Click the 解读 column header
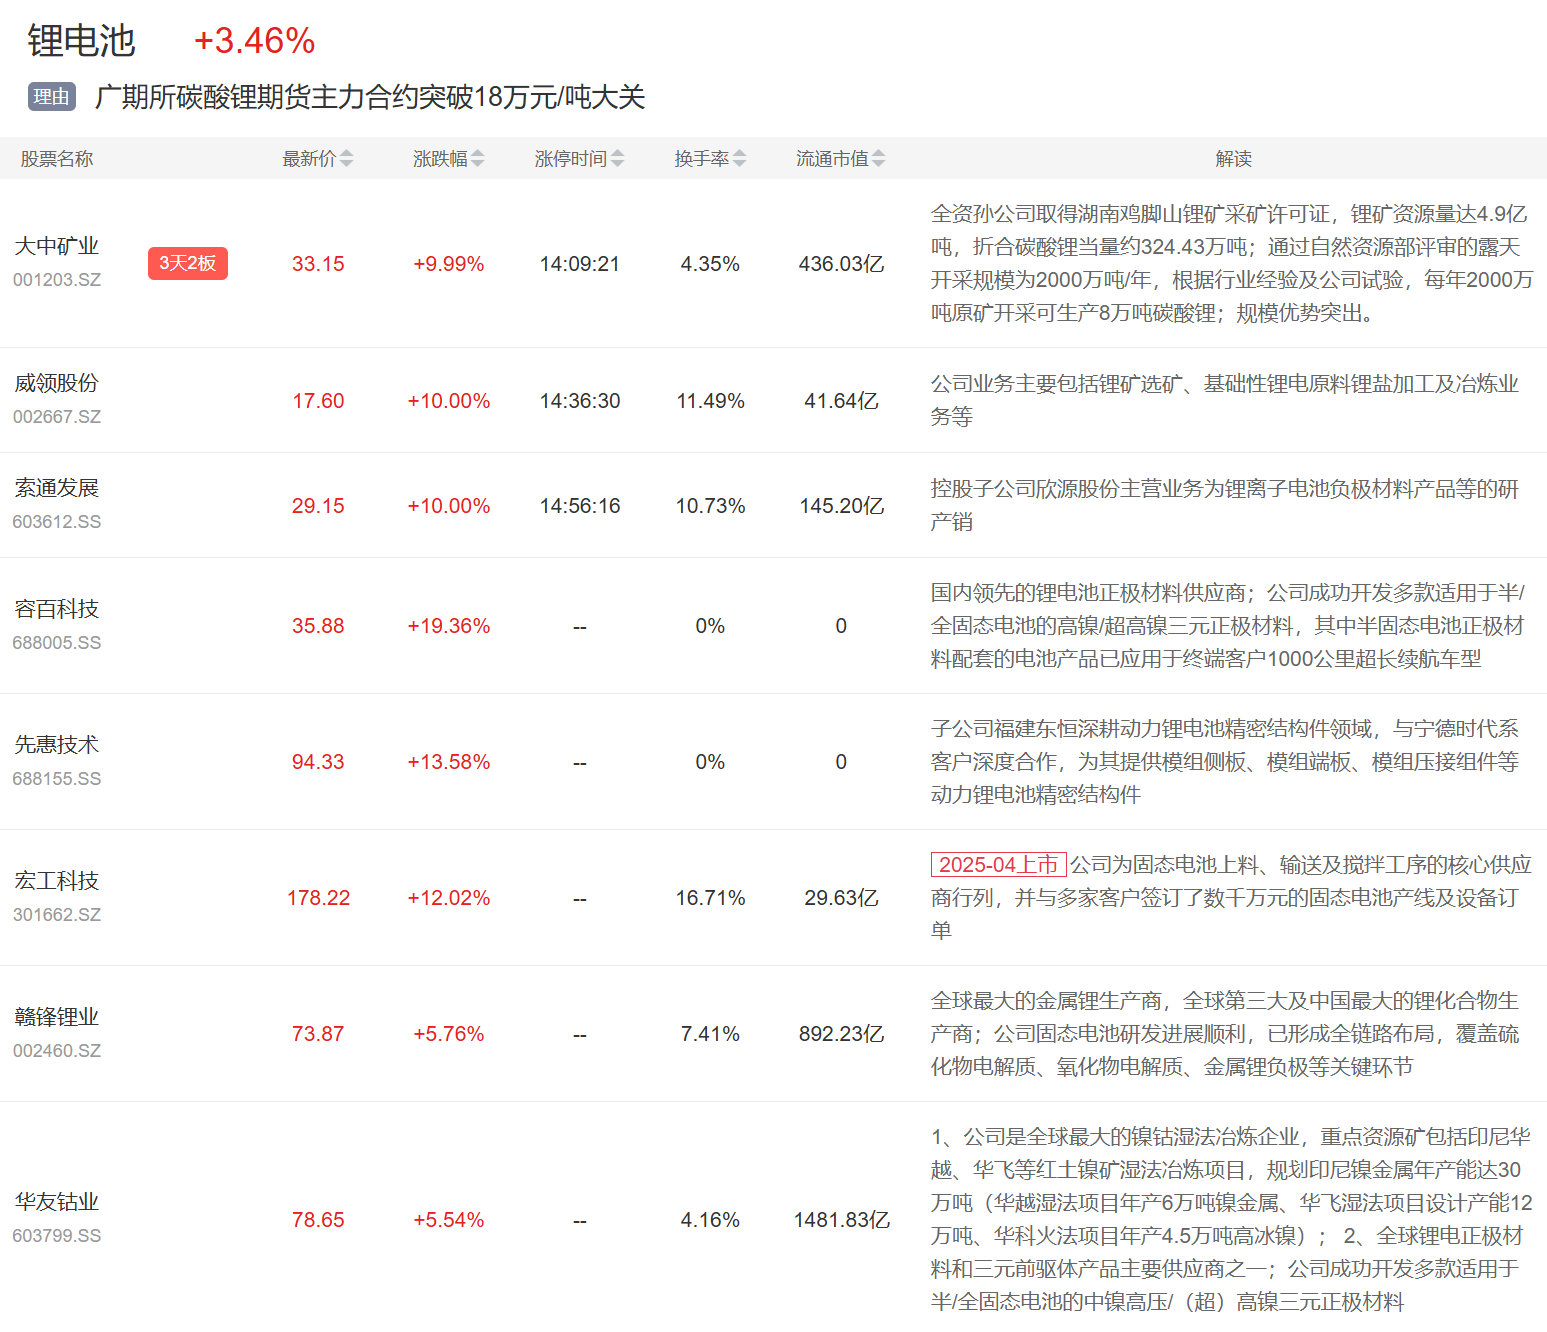 coord(1233,159)
